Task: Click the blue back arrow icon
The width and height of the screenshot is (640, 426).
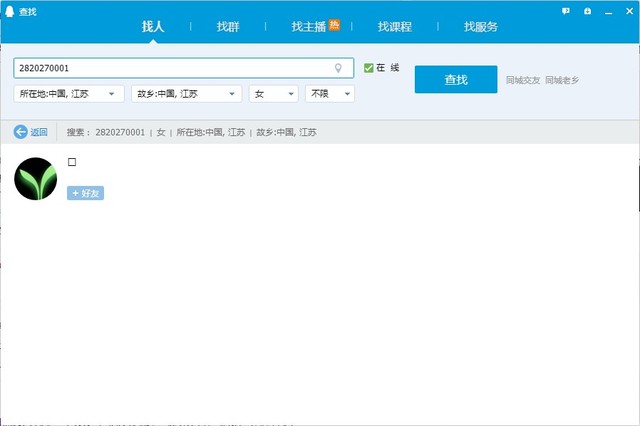Action: coord(20,132)
